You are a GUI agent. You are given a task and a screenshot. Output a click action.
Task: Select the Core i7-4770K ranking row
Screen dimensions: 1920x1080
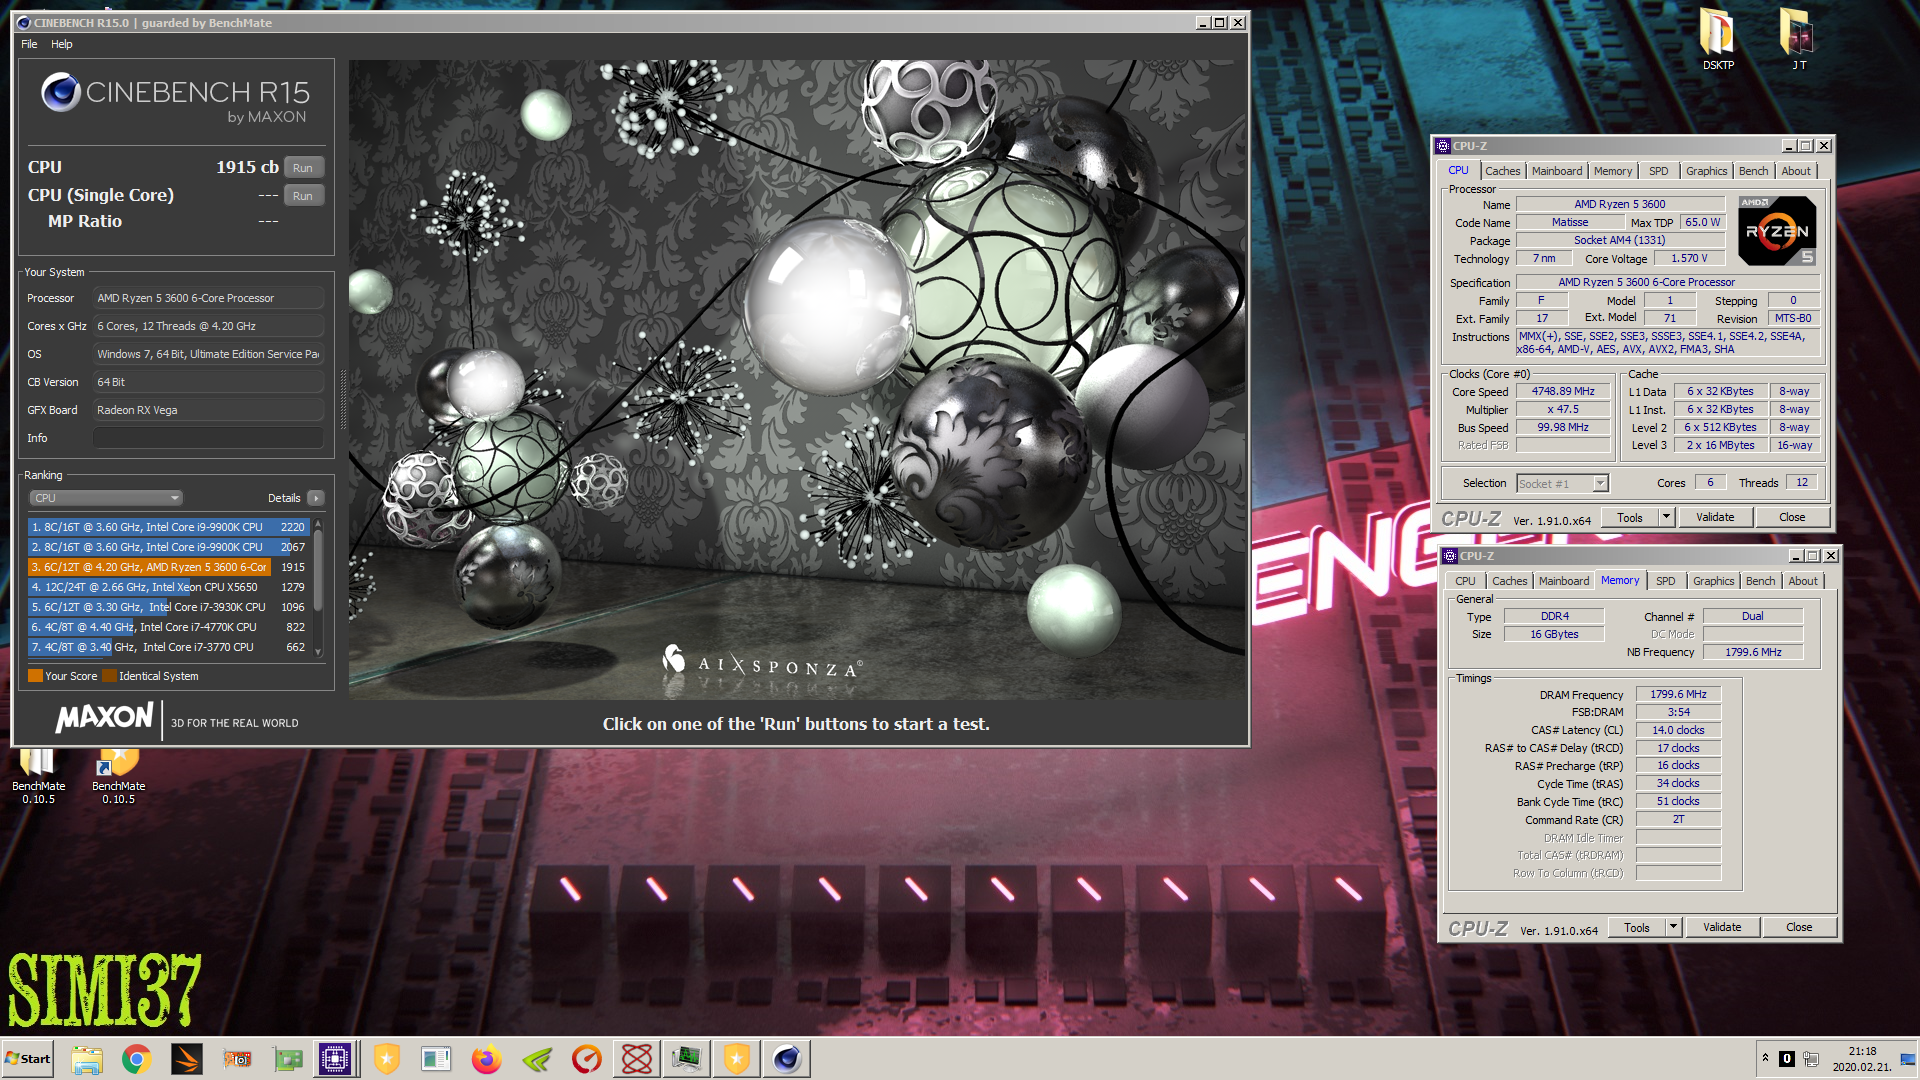click(x=168, y=627)
